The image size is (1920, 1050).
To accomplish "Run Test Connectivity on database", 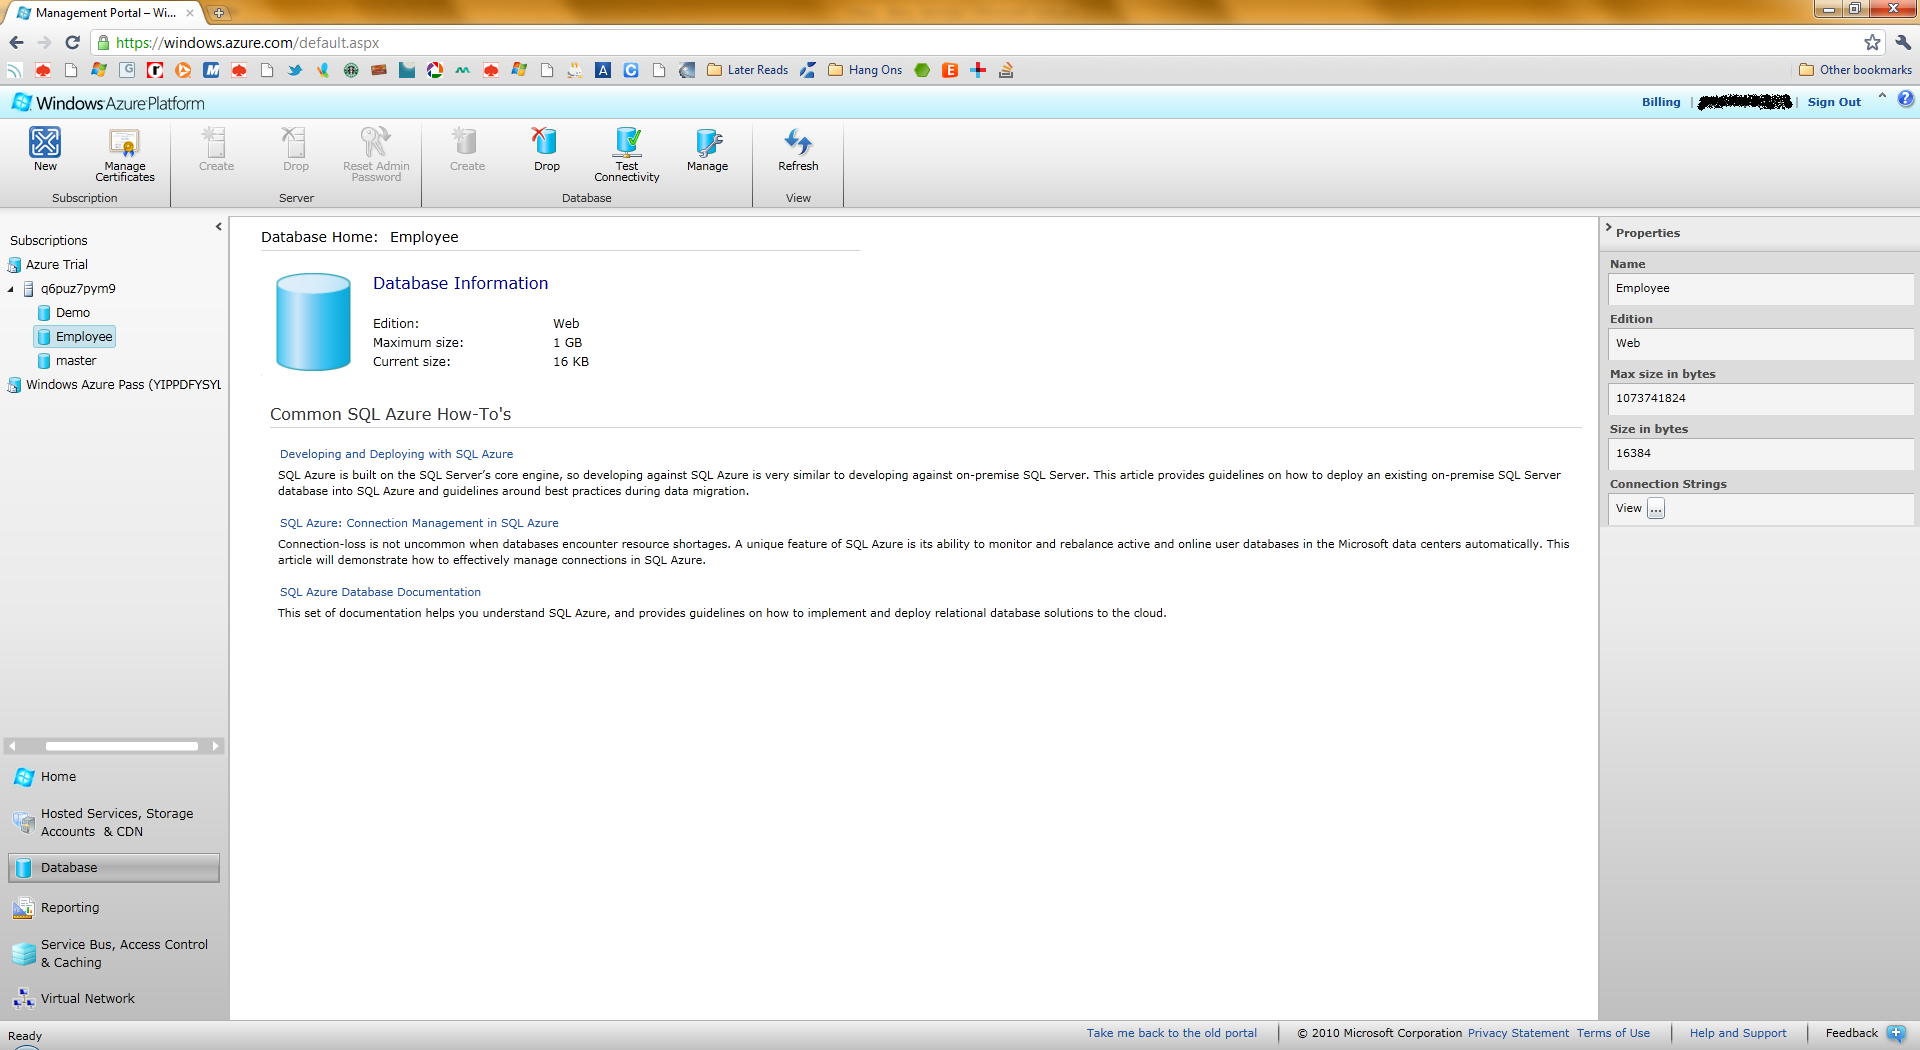I will click(x=627, y=143).
